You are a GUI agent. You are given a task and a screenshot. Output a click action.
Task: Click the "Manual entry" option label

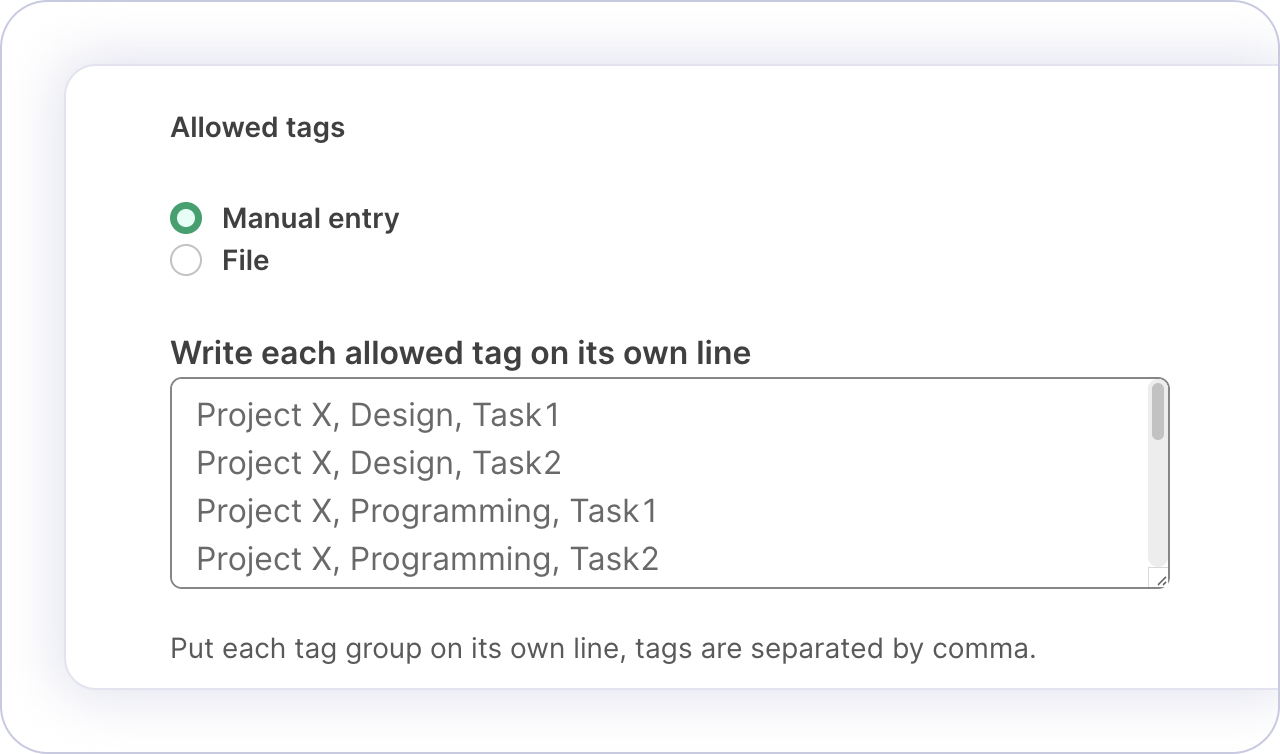pyautogui.click(x=310, y=218)
